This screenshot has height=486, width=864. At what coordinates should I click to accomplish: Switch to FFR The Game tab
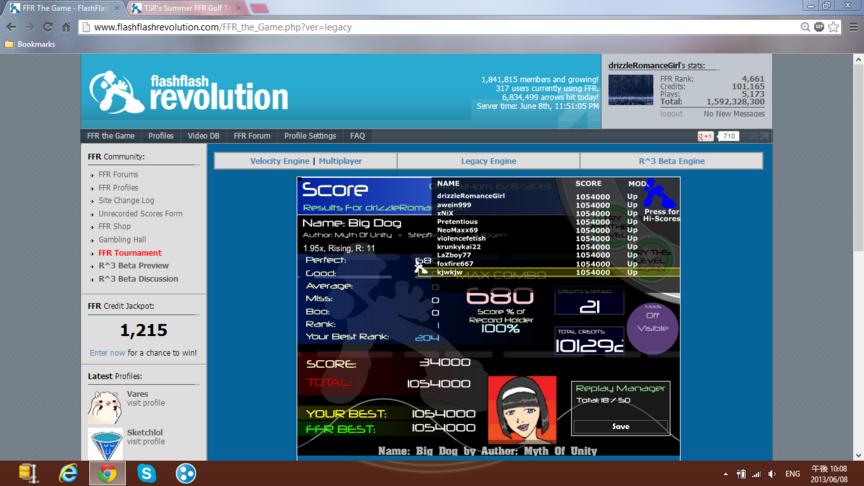pos(65,8)
